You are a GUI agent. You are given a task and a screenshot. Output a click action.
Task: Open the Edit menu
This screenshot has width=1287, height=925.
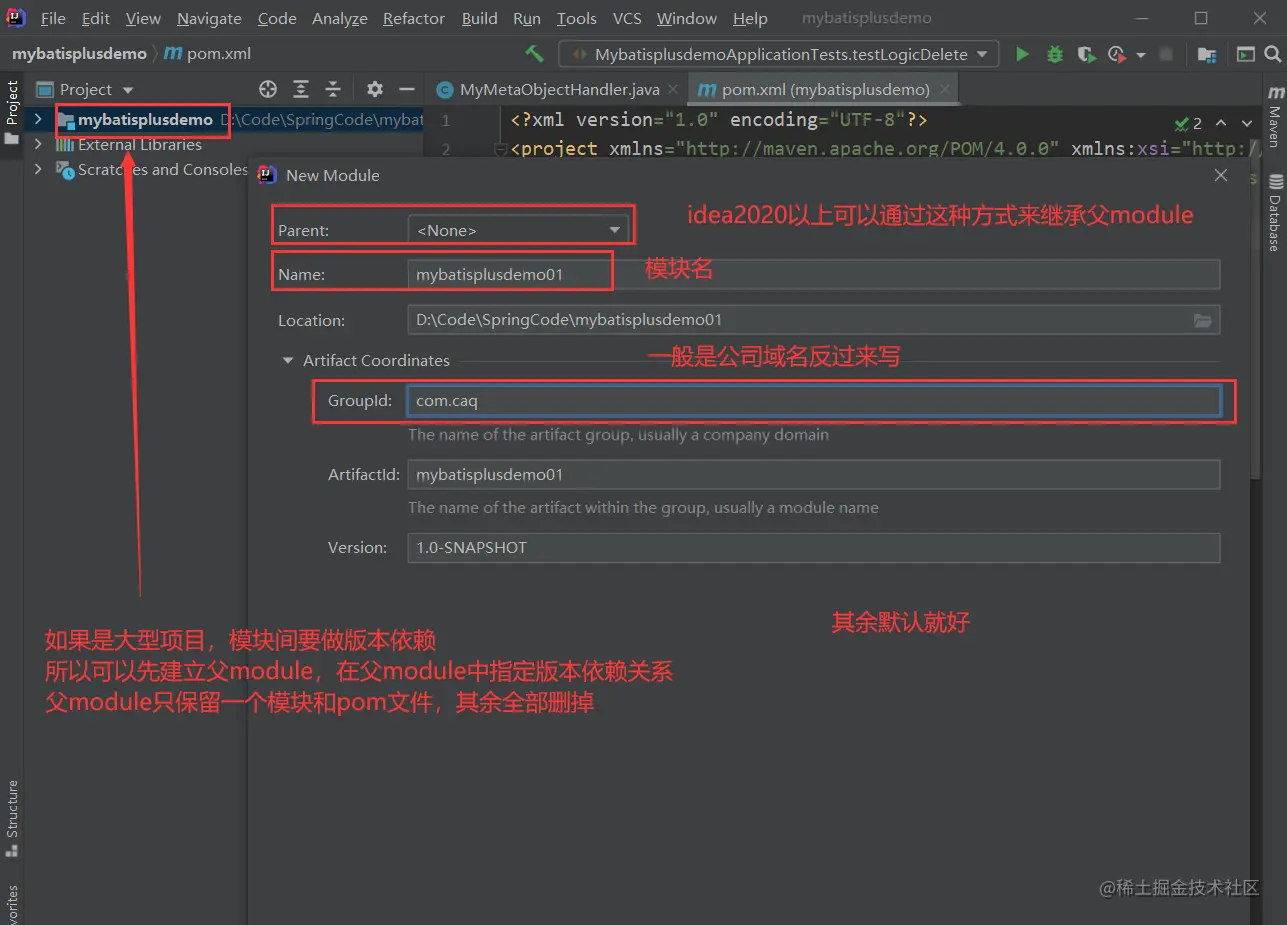96,18
